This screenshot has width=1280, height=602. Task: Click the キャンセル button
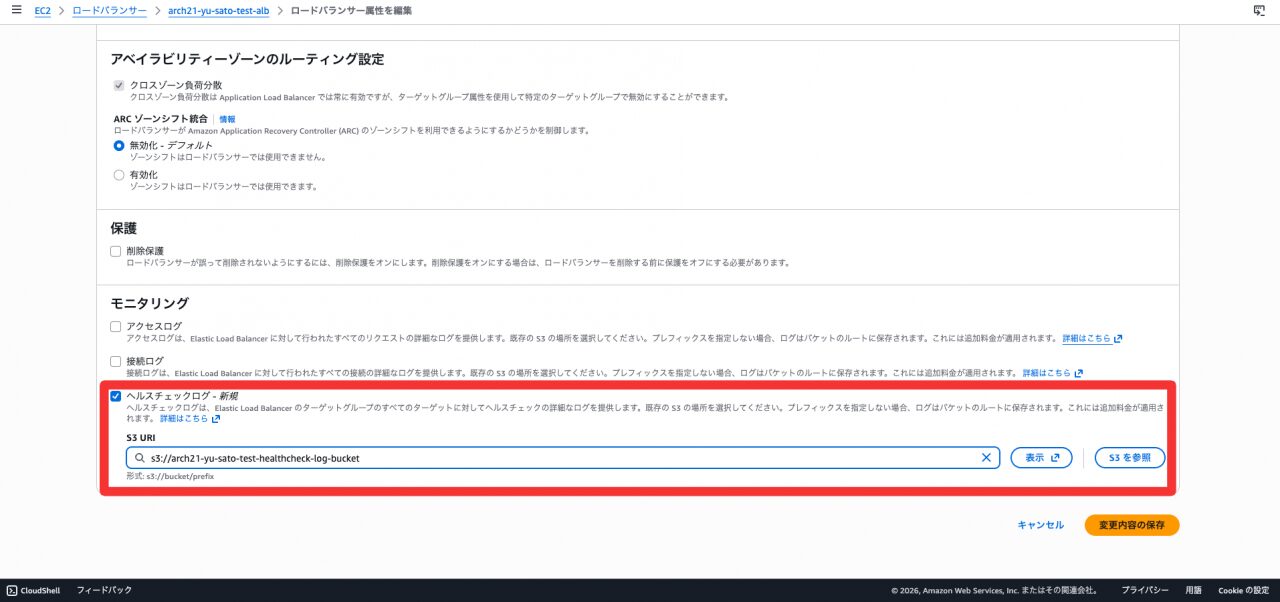click(x=1040, y=525)
